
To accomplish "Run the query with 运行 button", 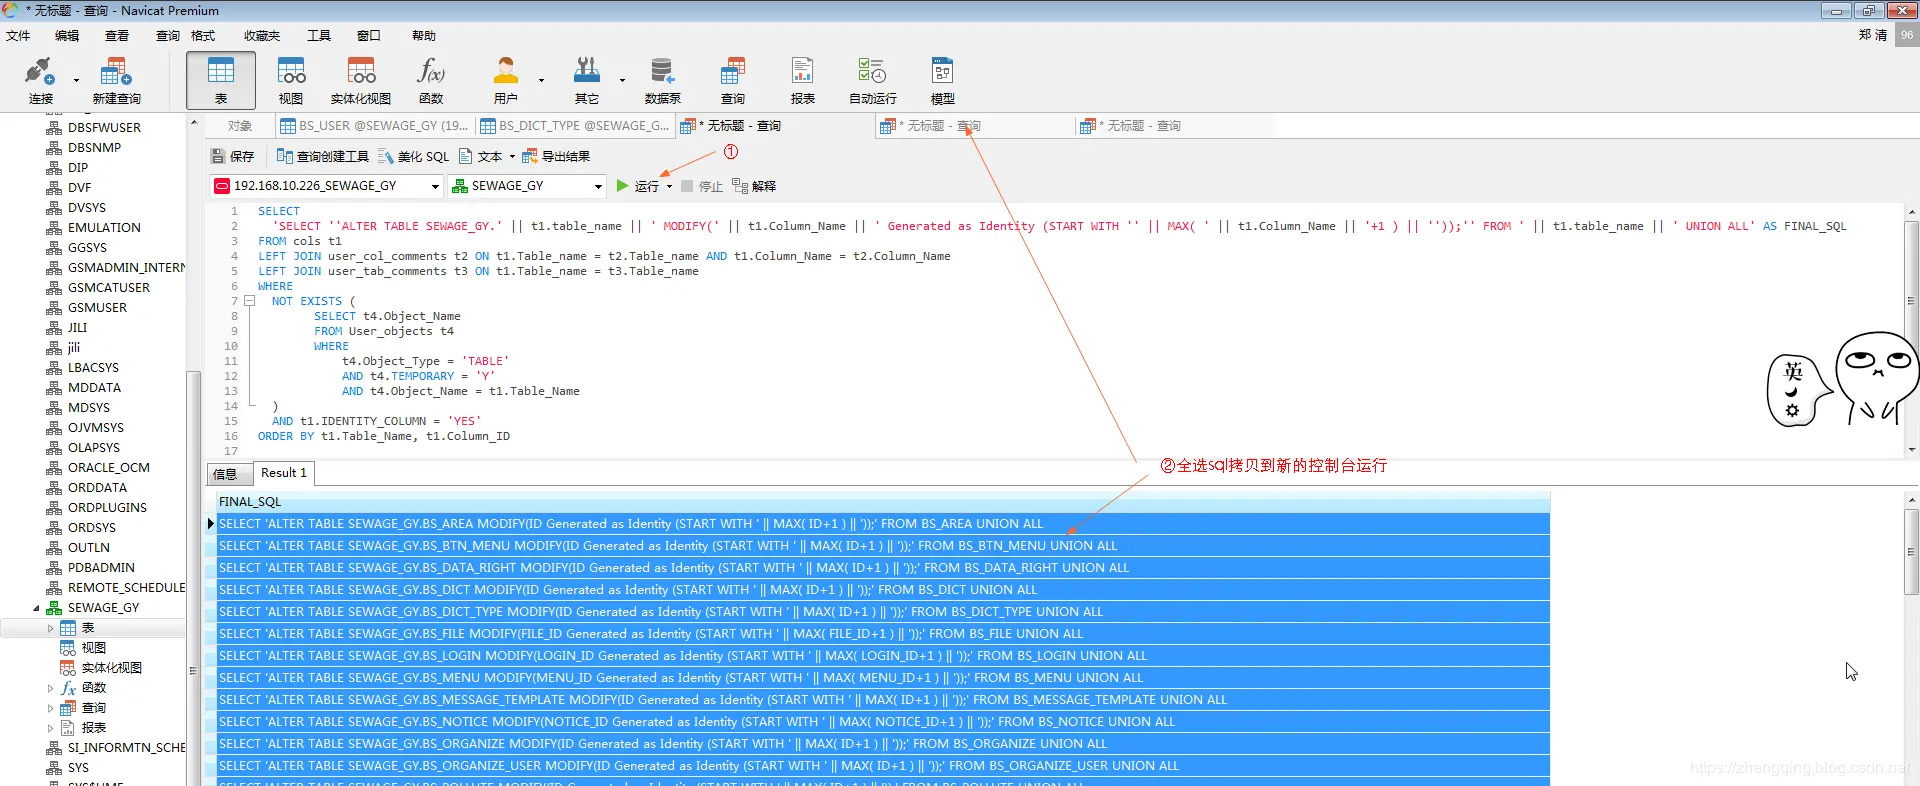I will click(x=638, y=186).
